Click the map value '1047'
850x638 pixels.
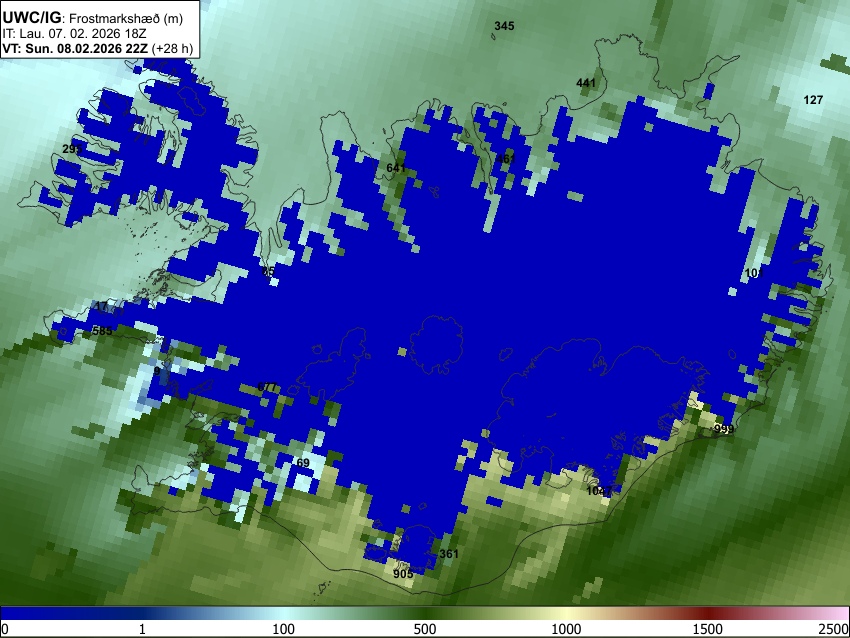[x=599, y=491]
